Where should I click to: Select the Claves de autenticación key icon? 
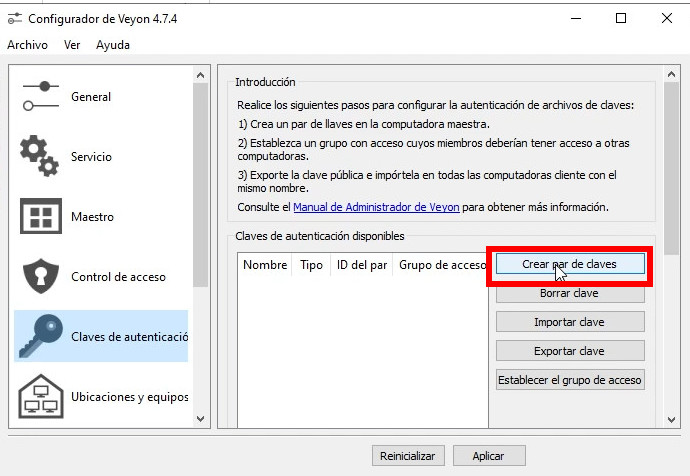click(x=41, y=337)
